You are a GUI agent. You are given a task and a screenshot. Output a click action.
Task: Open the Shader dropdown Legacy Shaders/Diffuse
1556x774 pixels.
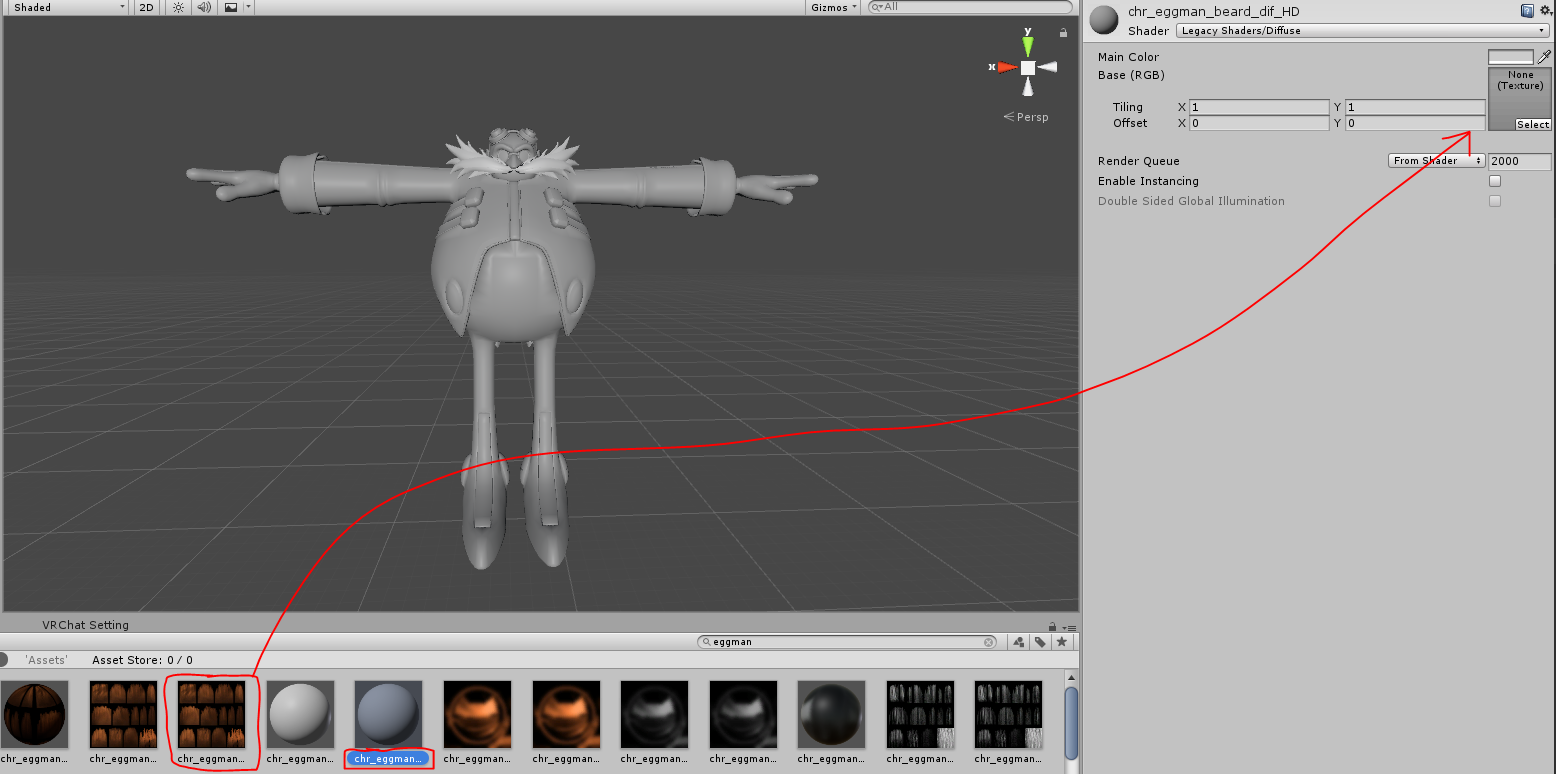[1363, 31]
